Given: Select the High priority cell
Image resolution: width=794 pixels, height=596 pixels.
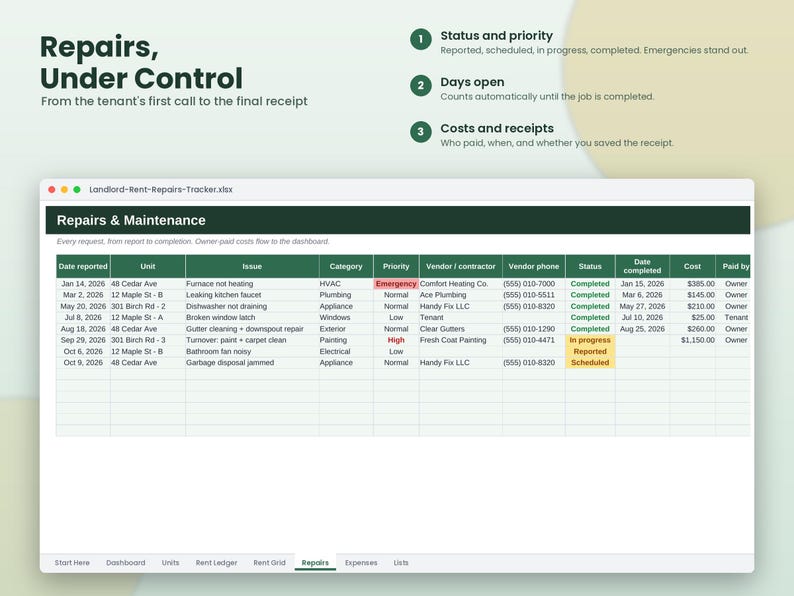Looking at the screenshot, I should 396,340.
